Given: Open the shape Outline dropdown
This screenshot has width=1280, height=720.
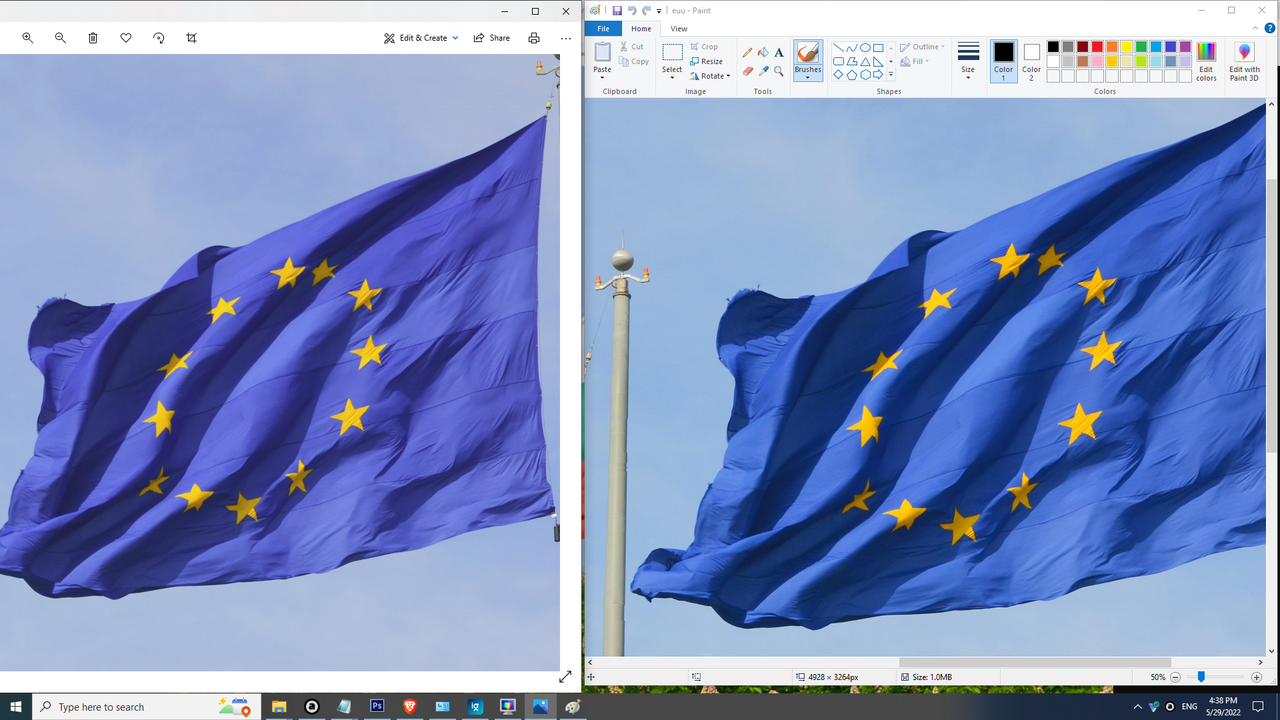Looking at the screenshot, I should 922,47.
